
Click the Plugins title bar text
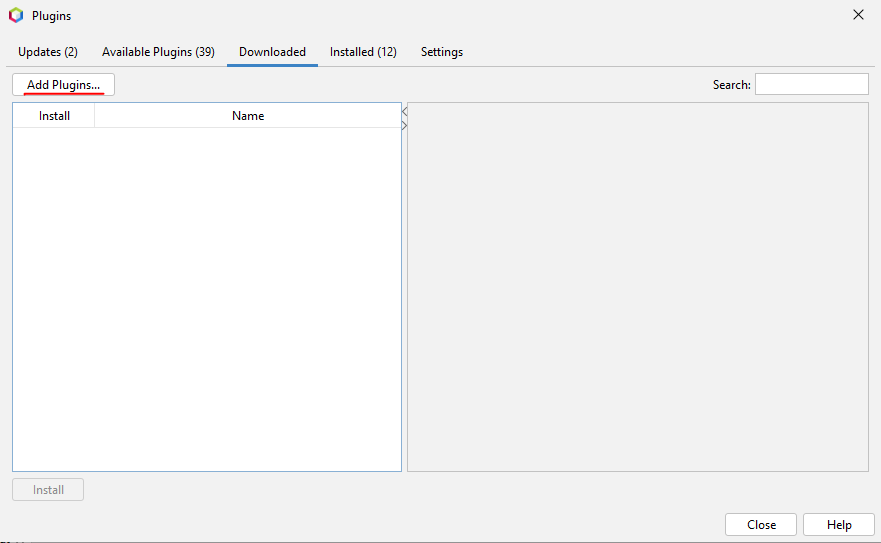pyautogui.click(x=52, y=16)
